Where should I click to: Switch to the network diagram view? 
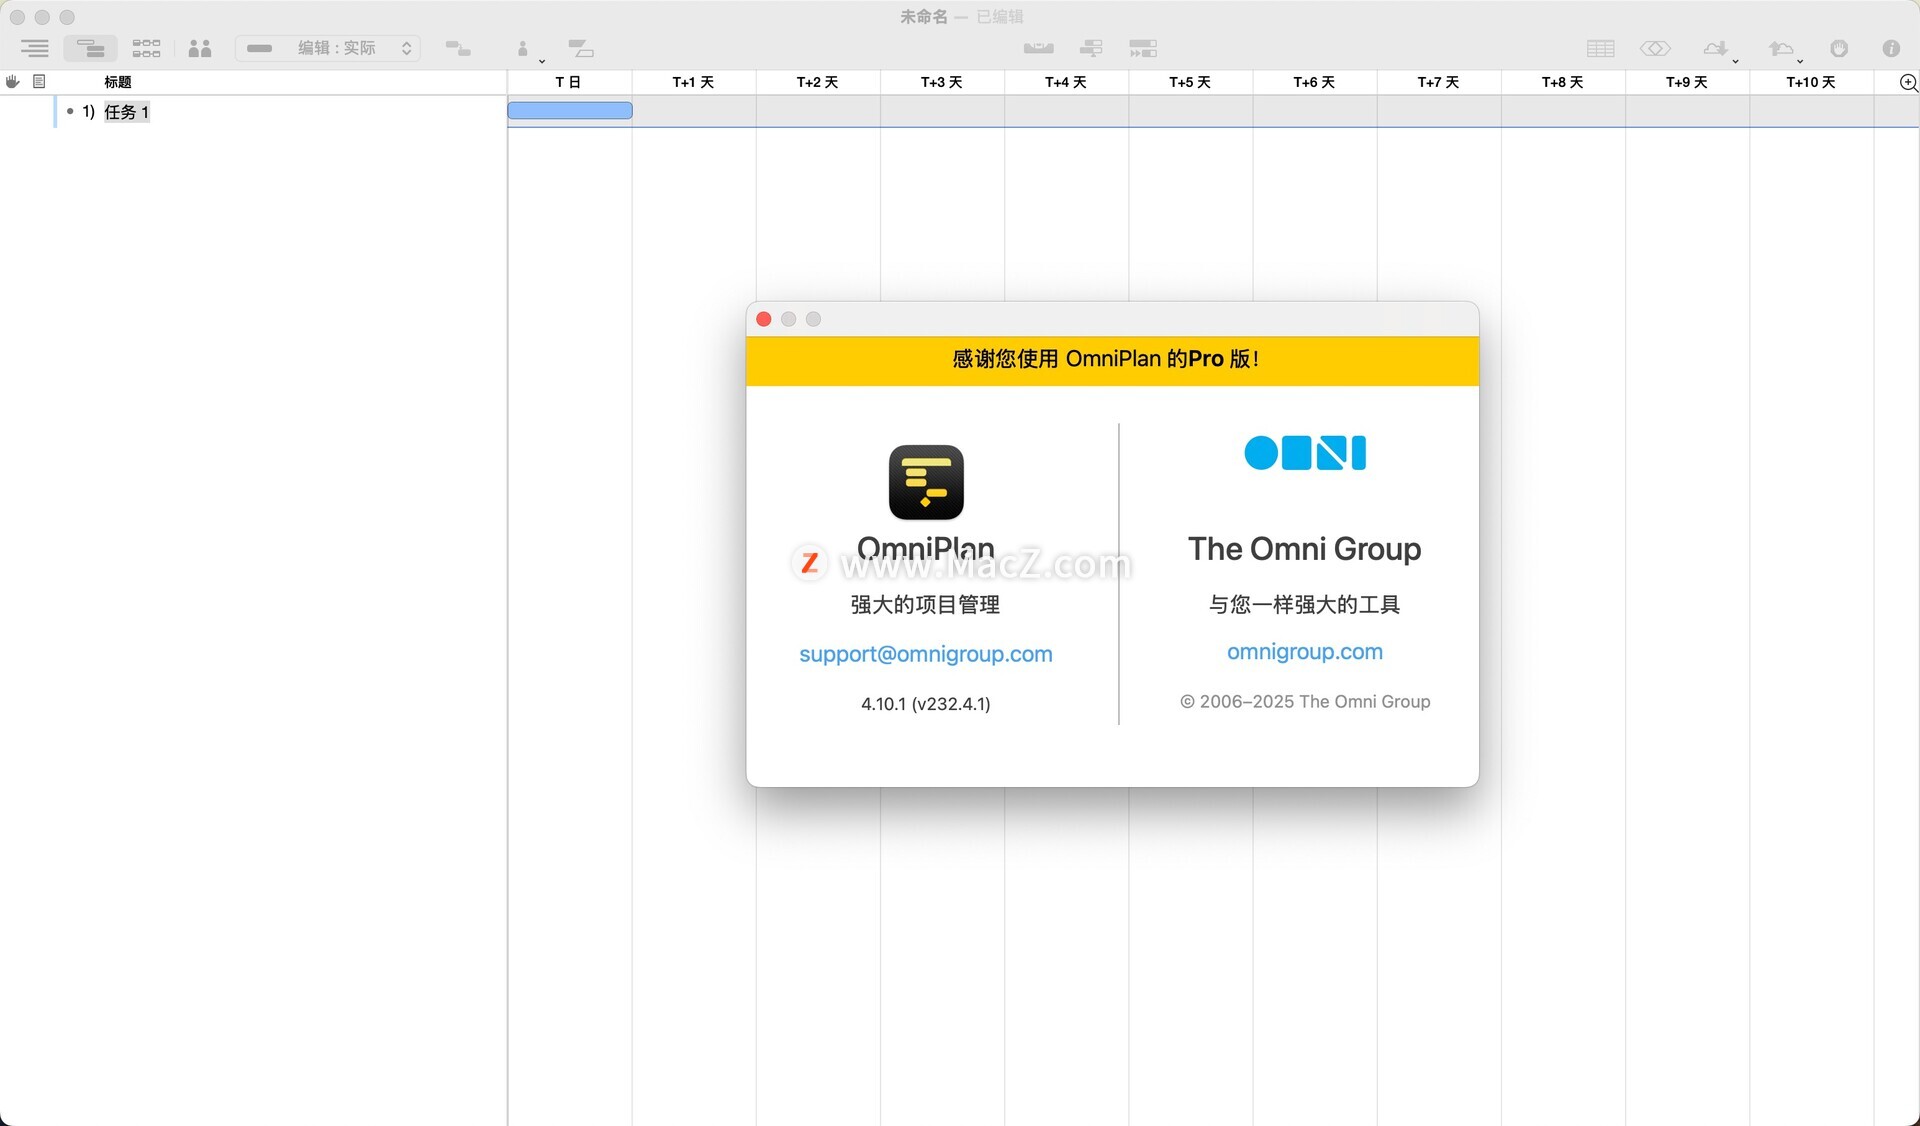146,48
